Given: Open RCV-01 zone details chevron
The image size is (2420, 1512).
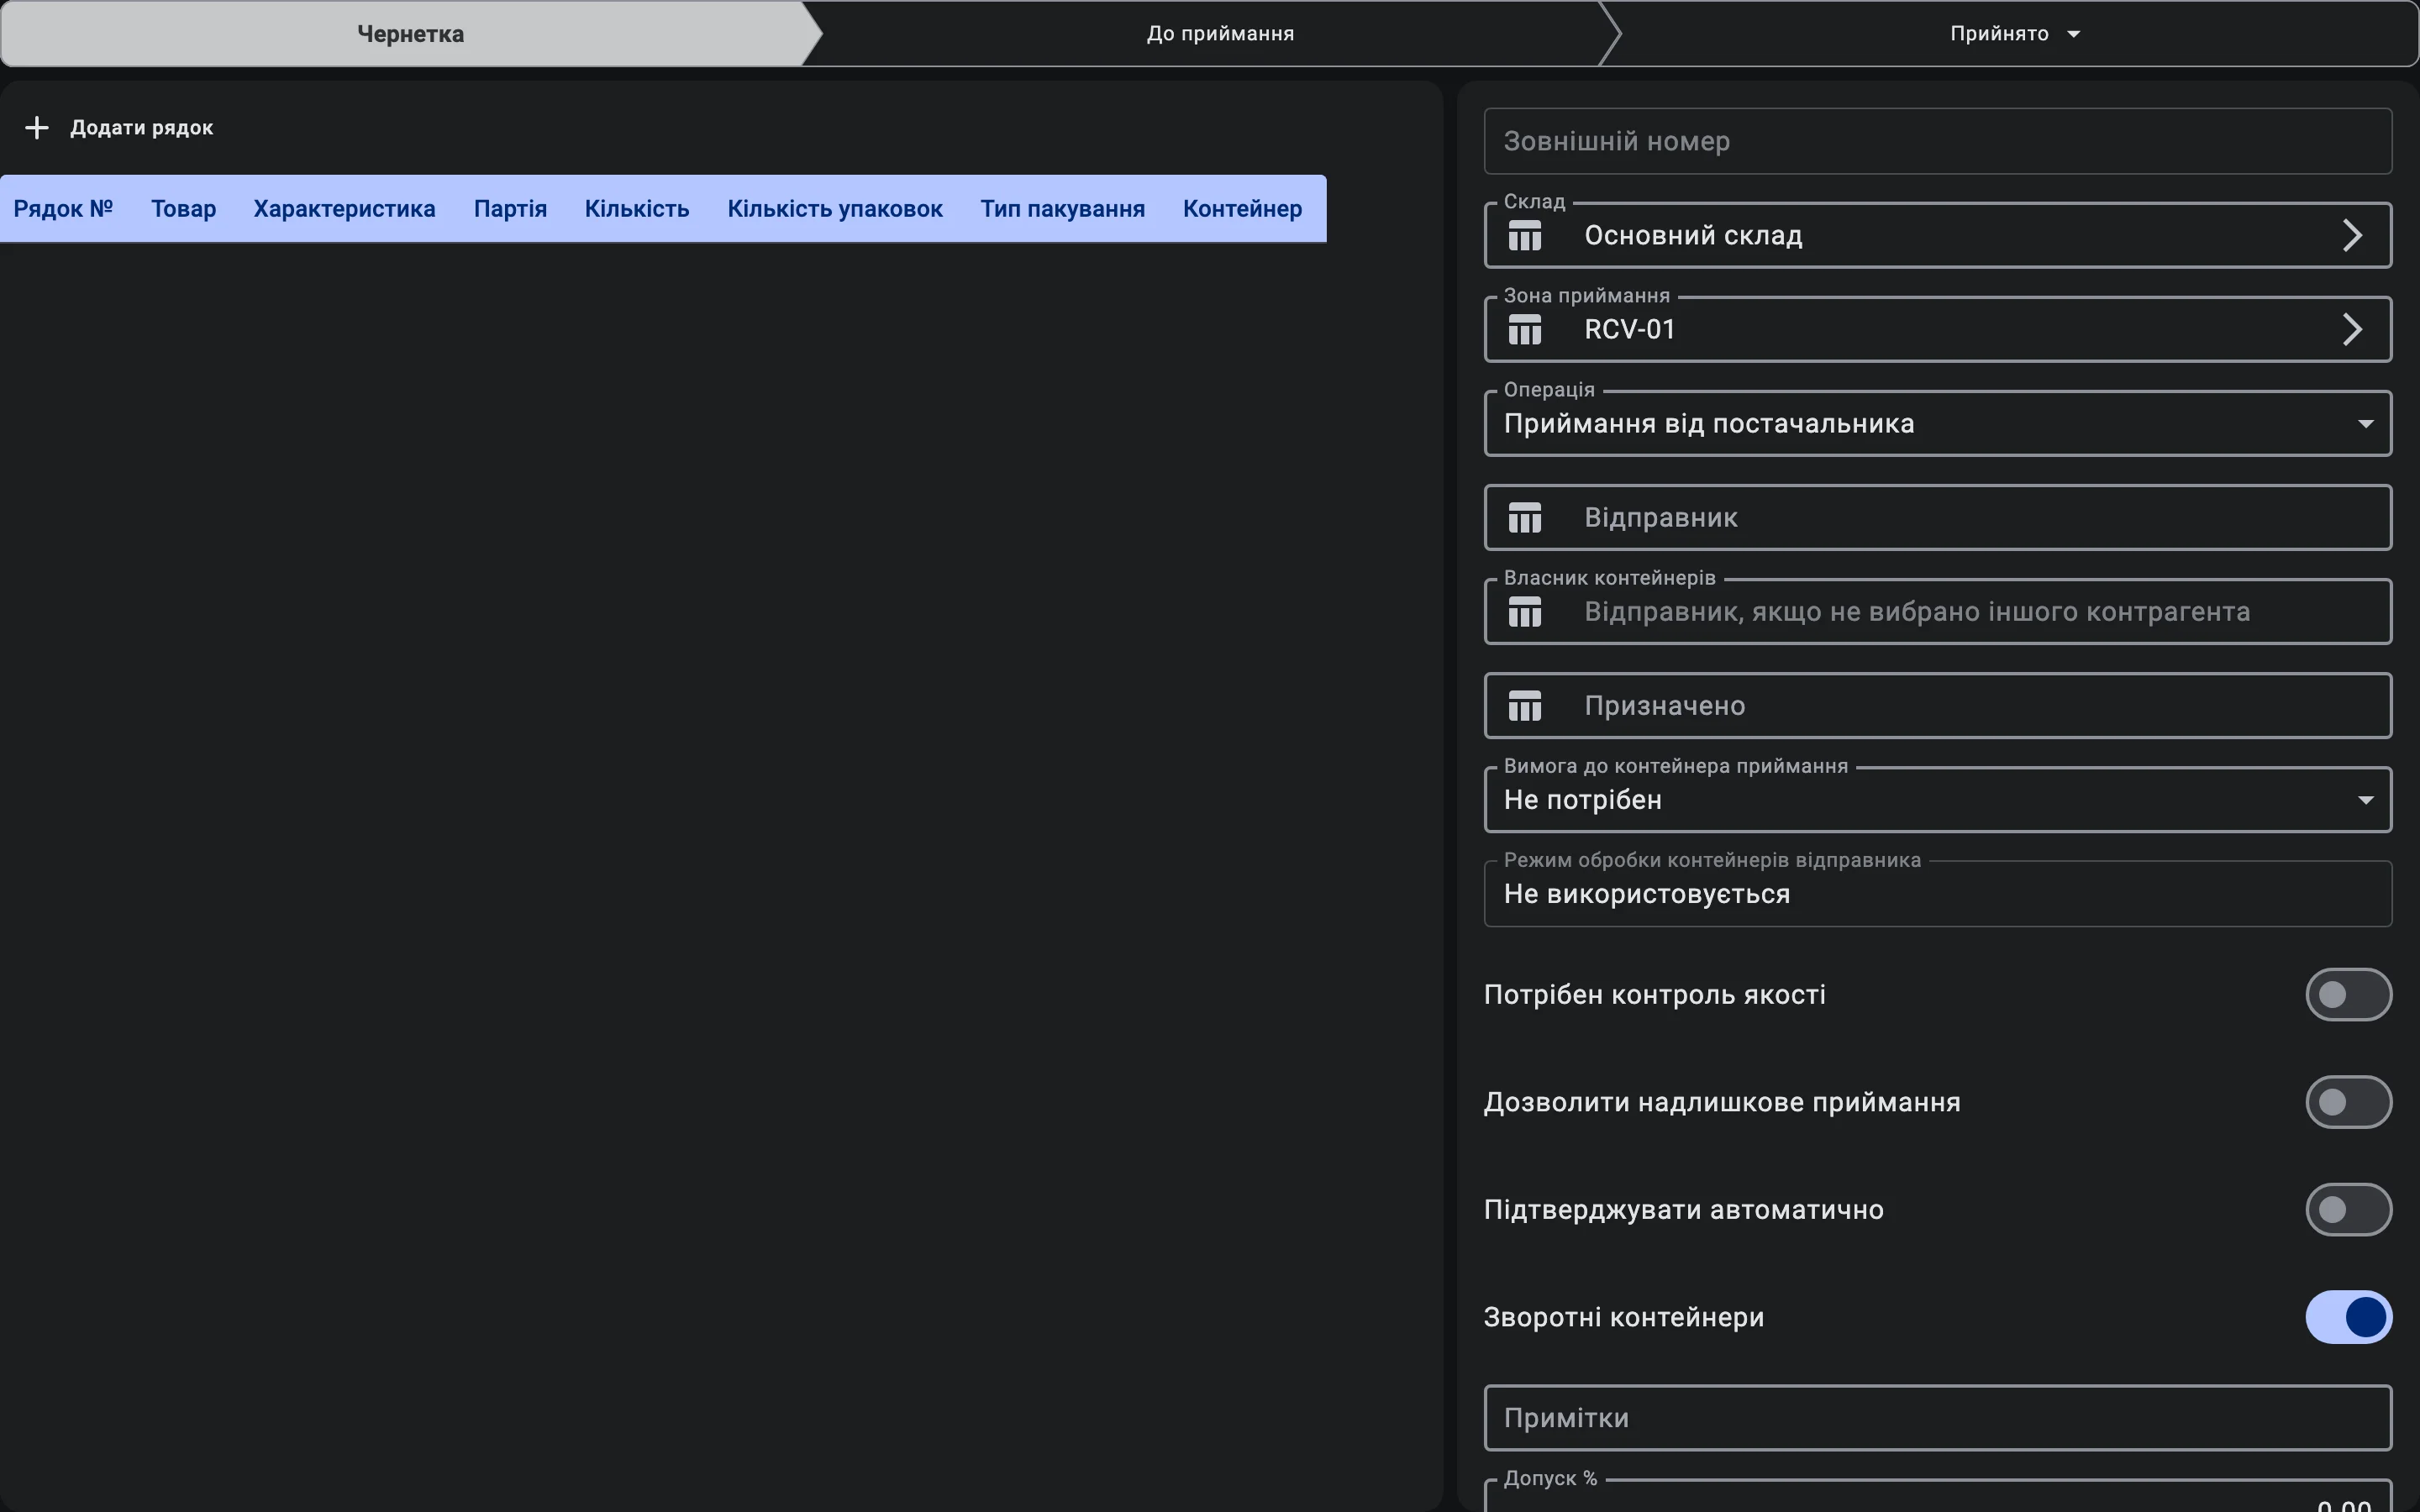Looking at the screenshot, I should tap(2352, 330).
